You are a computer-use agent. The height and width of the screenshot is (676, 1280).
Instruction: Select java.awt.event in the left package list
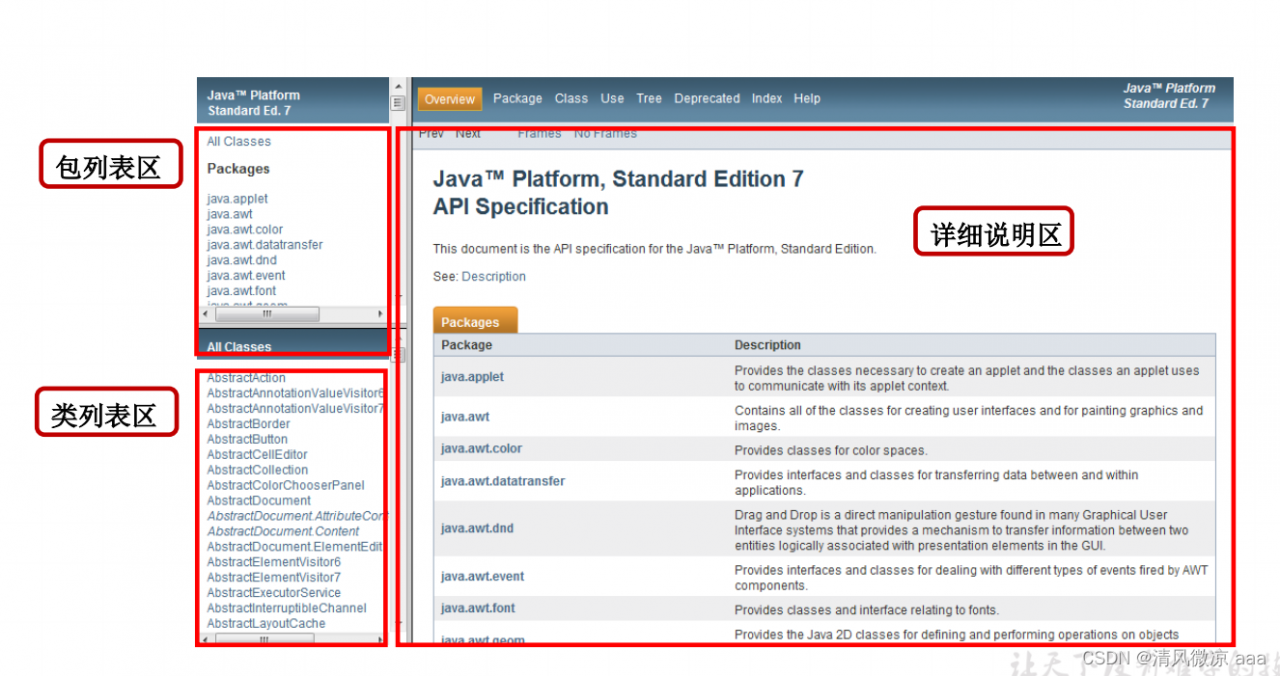pyautogui.click(x=246, y=276)
